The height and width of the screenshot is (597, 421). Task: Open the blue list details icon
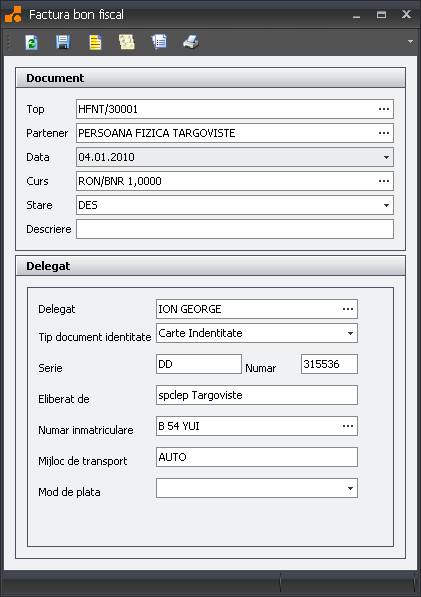[159, 42]
